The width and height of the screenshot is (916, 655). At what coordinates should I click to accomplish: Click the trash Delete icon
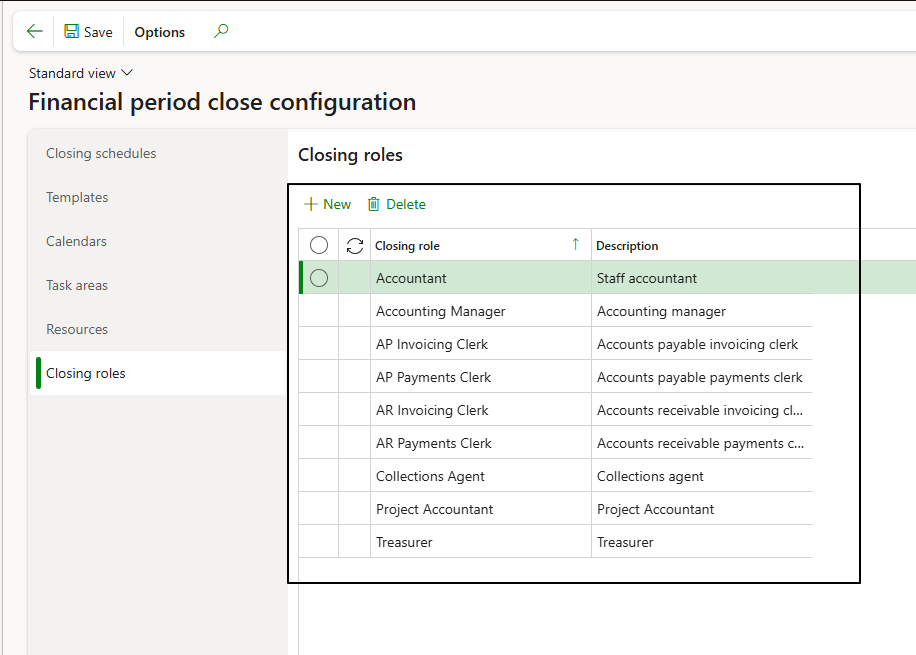pos(374,204)
